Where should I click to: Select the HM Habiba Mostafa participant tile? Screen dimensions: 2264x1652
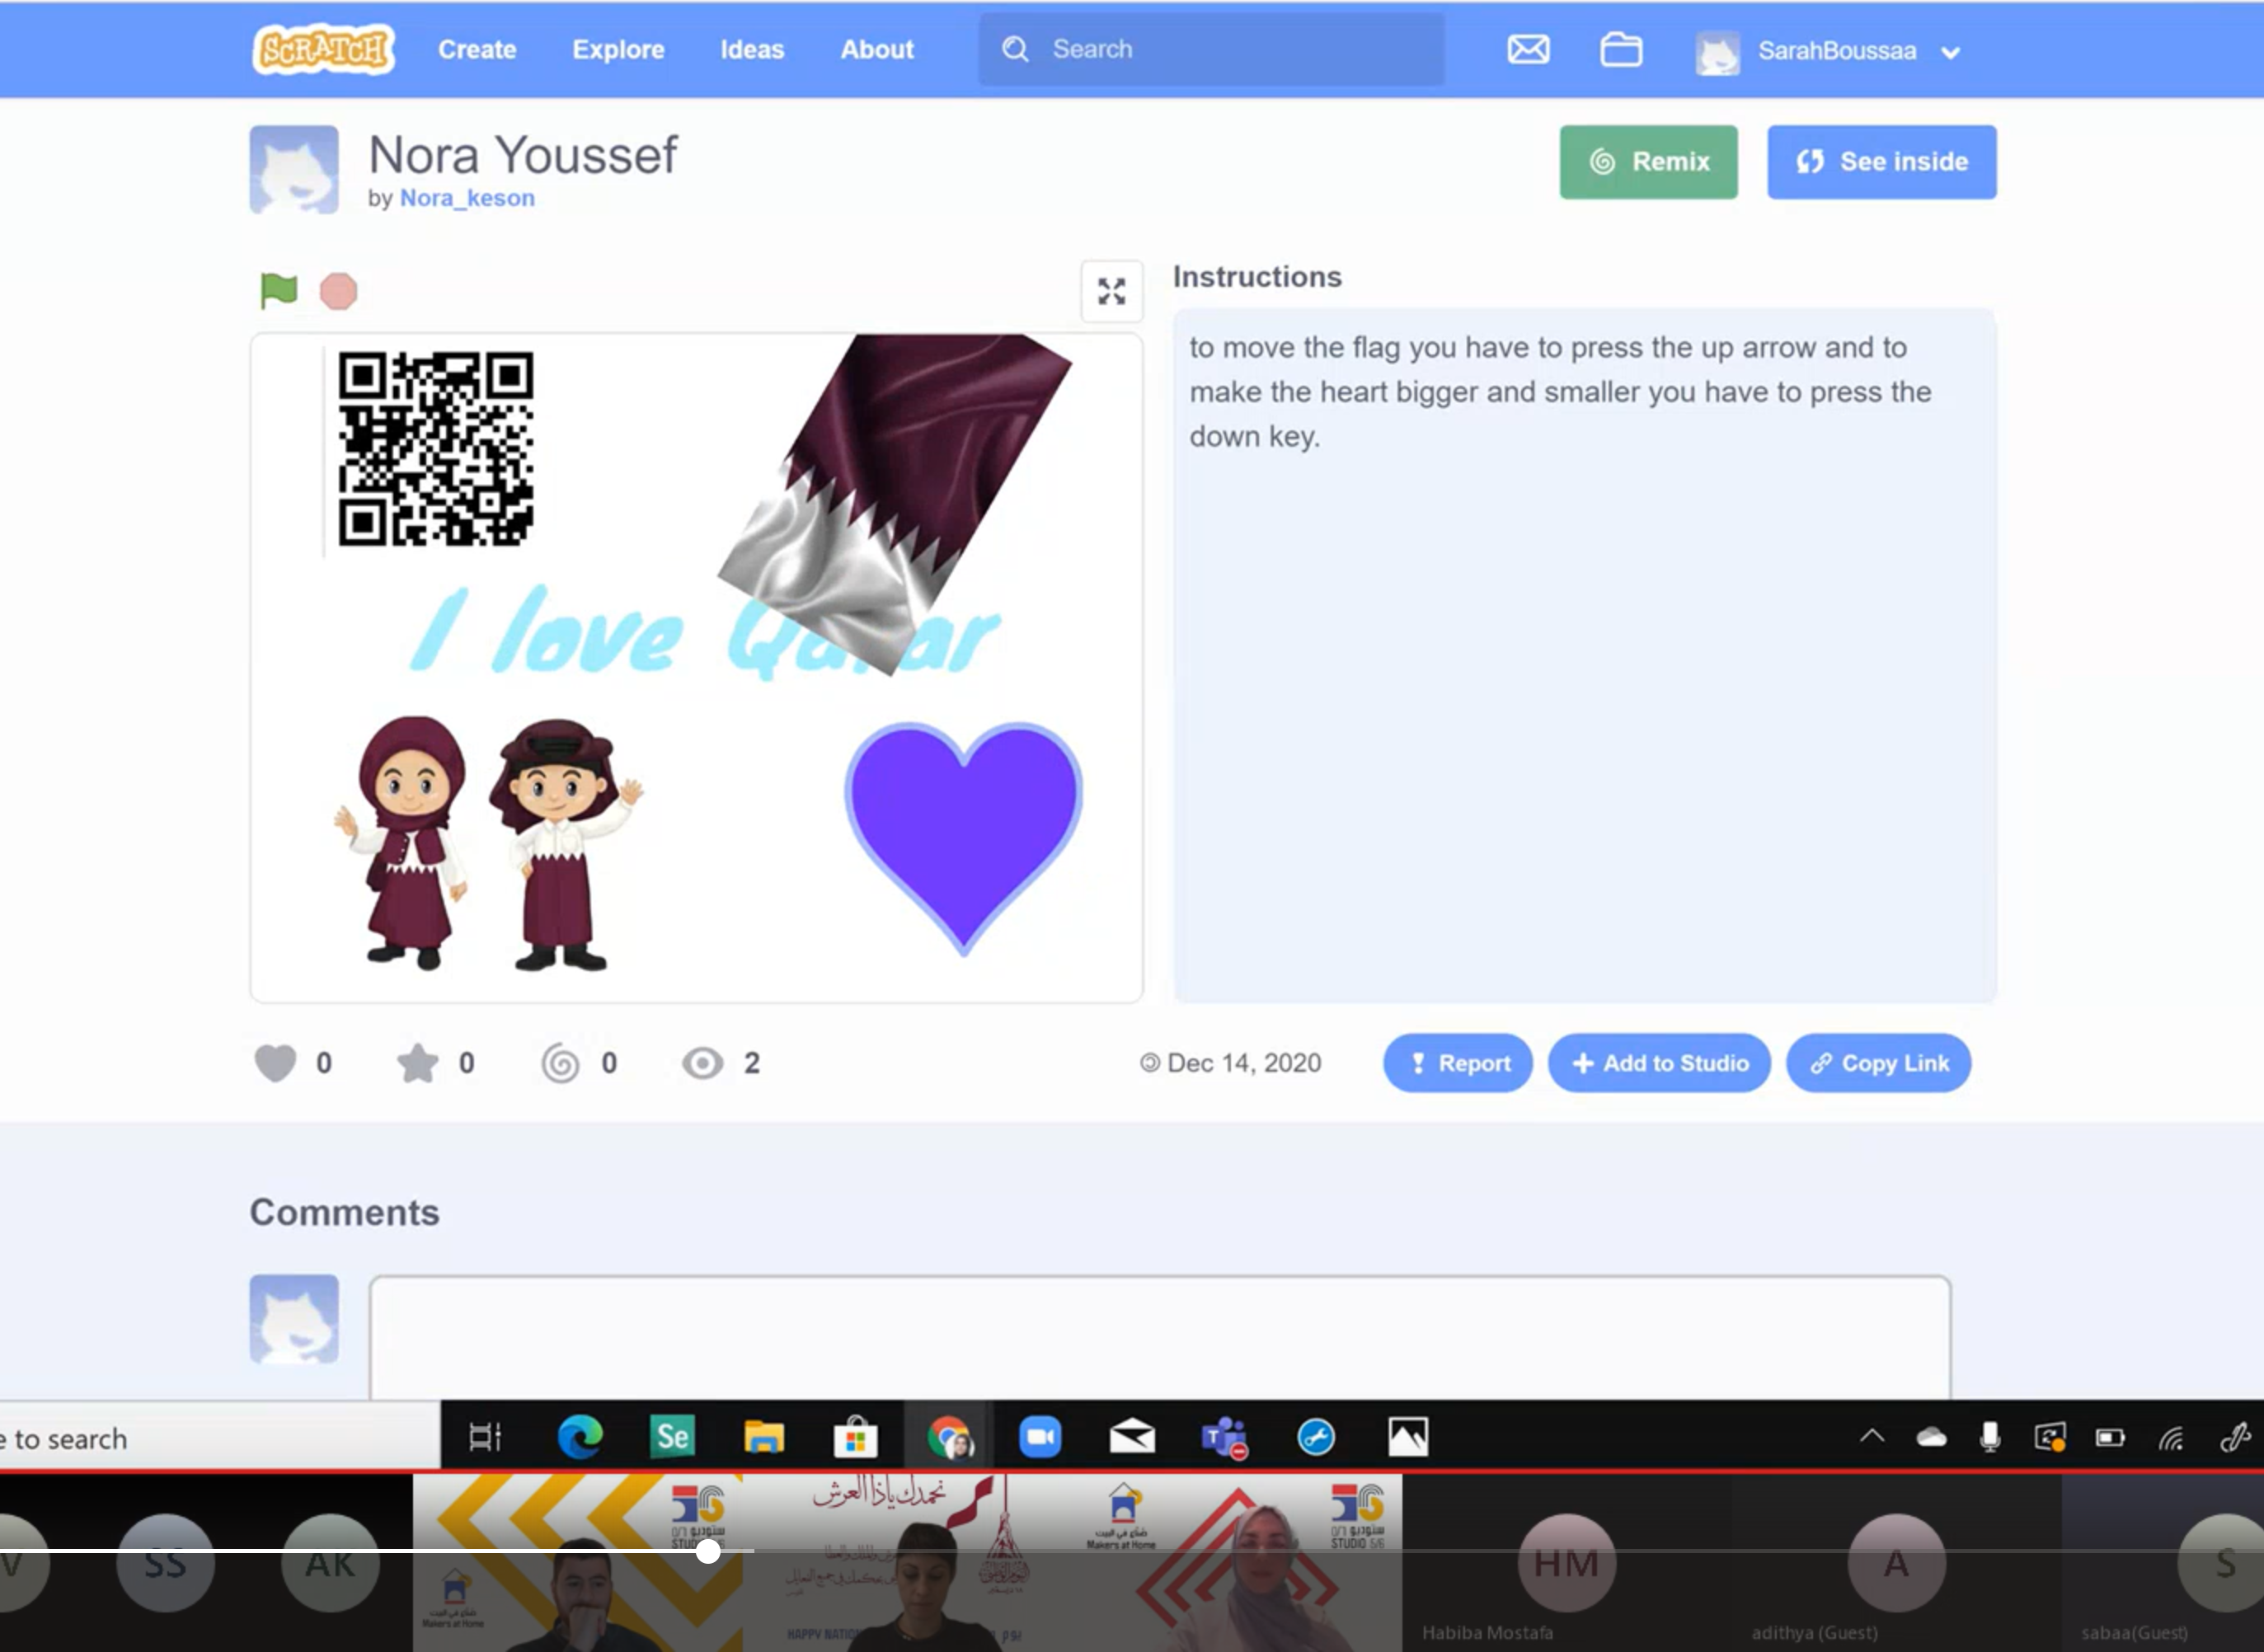[x=1566, y=1564]
